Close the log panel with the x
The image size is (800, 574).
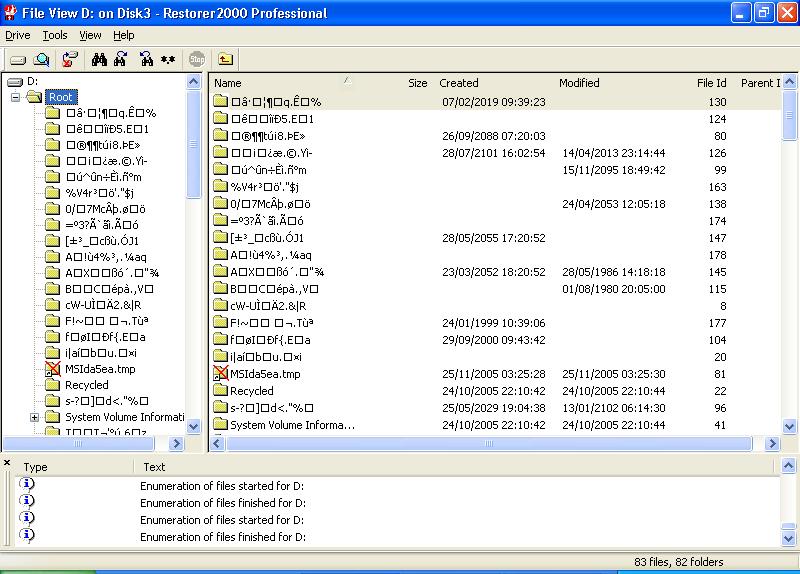(7, 462)
